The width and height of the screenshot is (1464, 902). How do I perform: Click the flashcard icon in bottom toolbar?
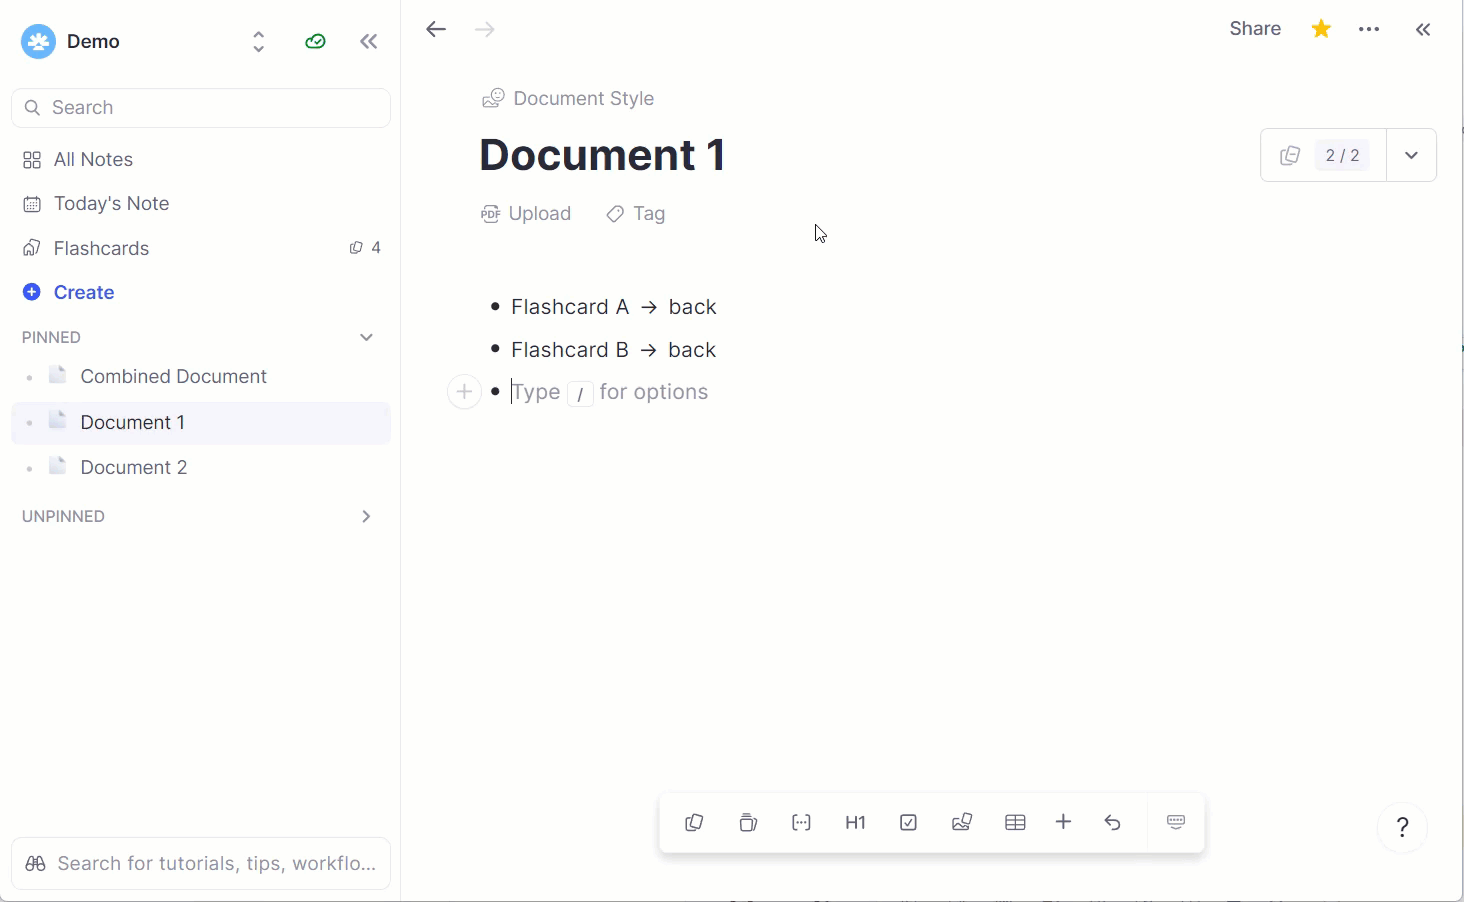pyautogui.click(x=694, y=822)
